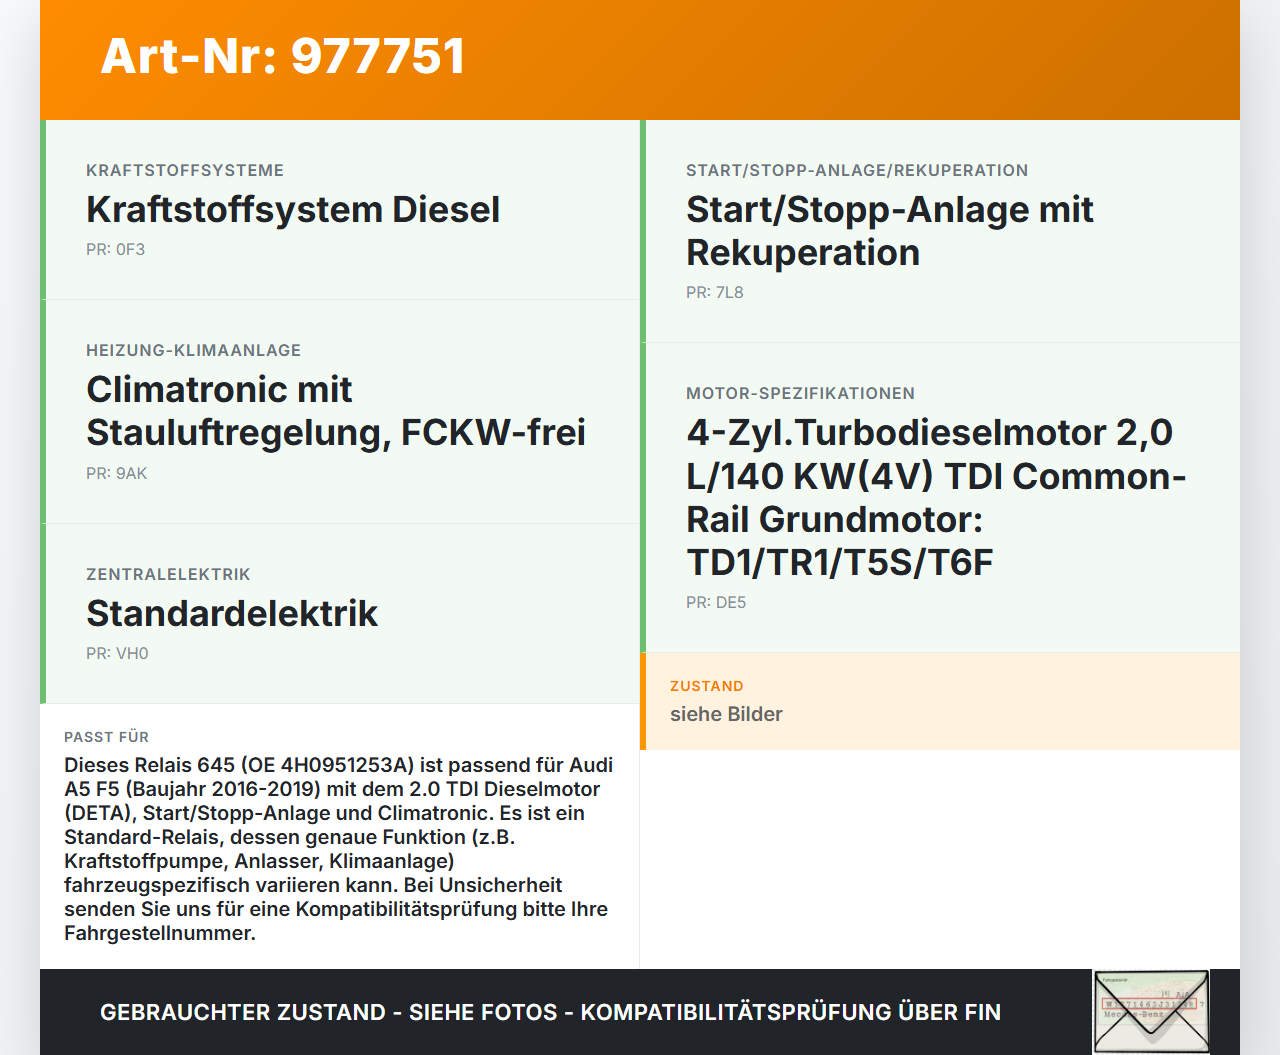Switch to the Zentralelektrik section label
This screenshot has height=1055, width=1280.
168,574
